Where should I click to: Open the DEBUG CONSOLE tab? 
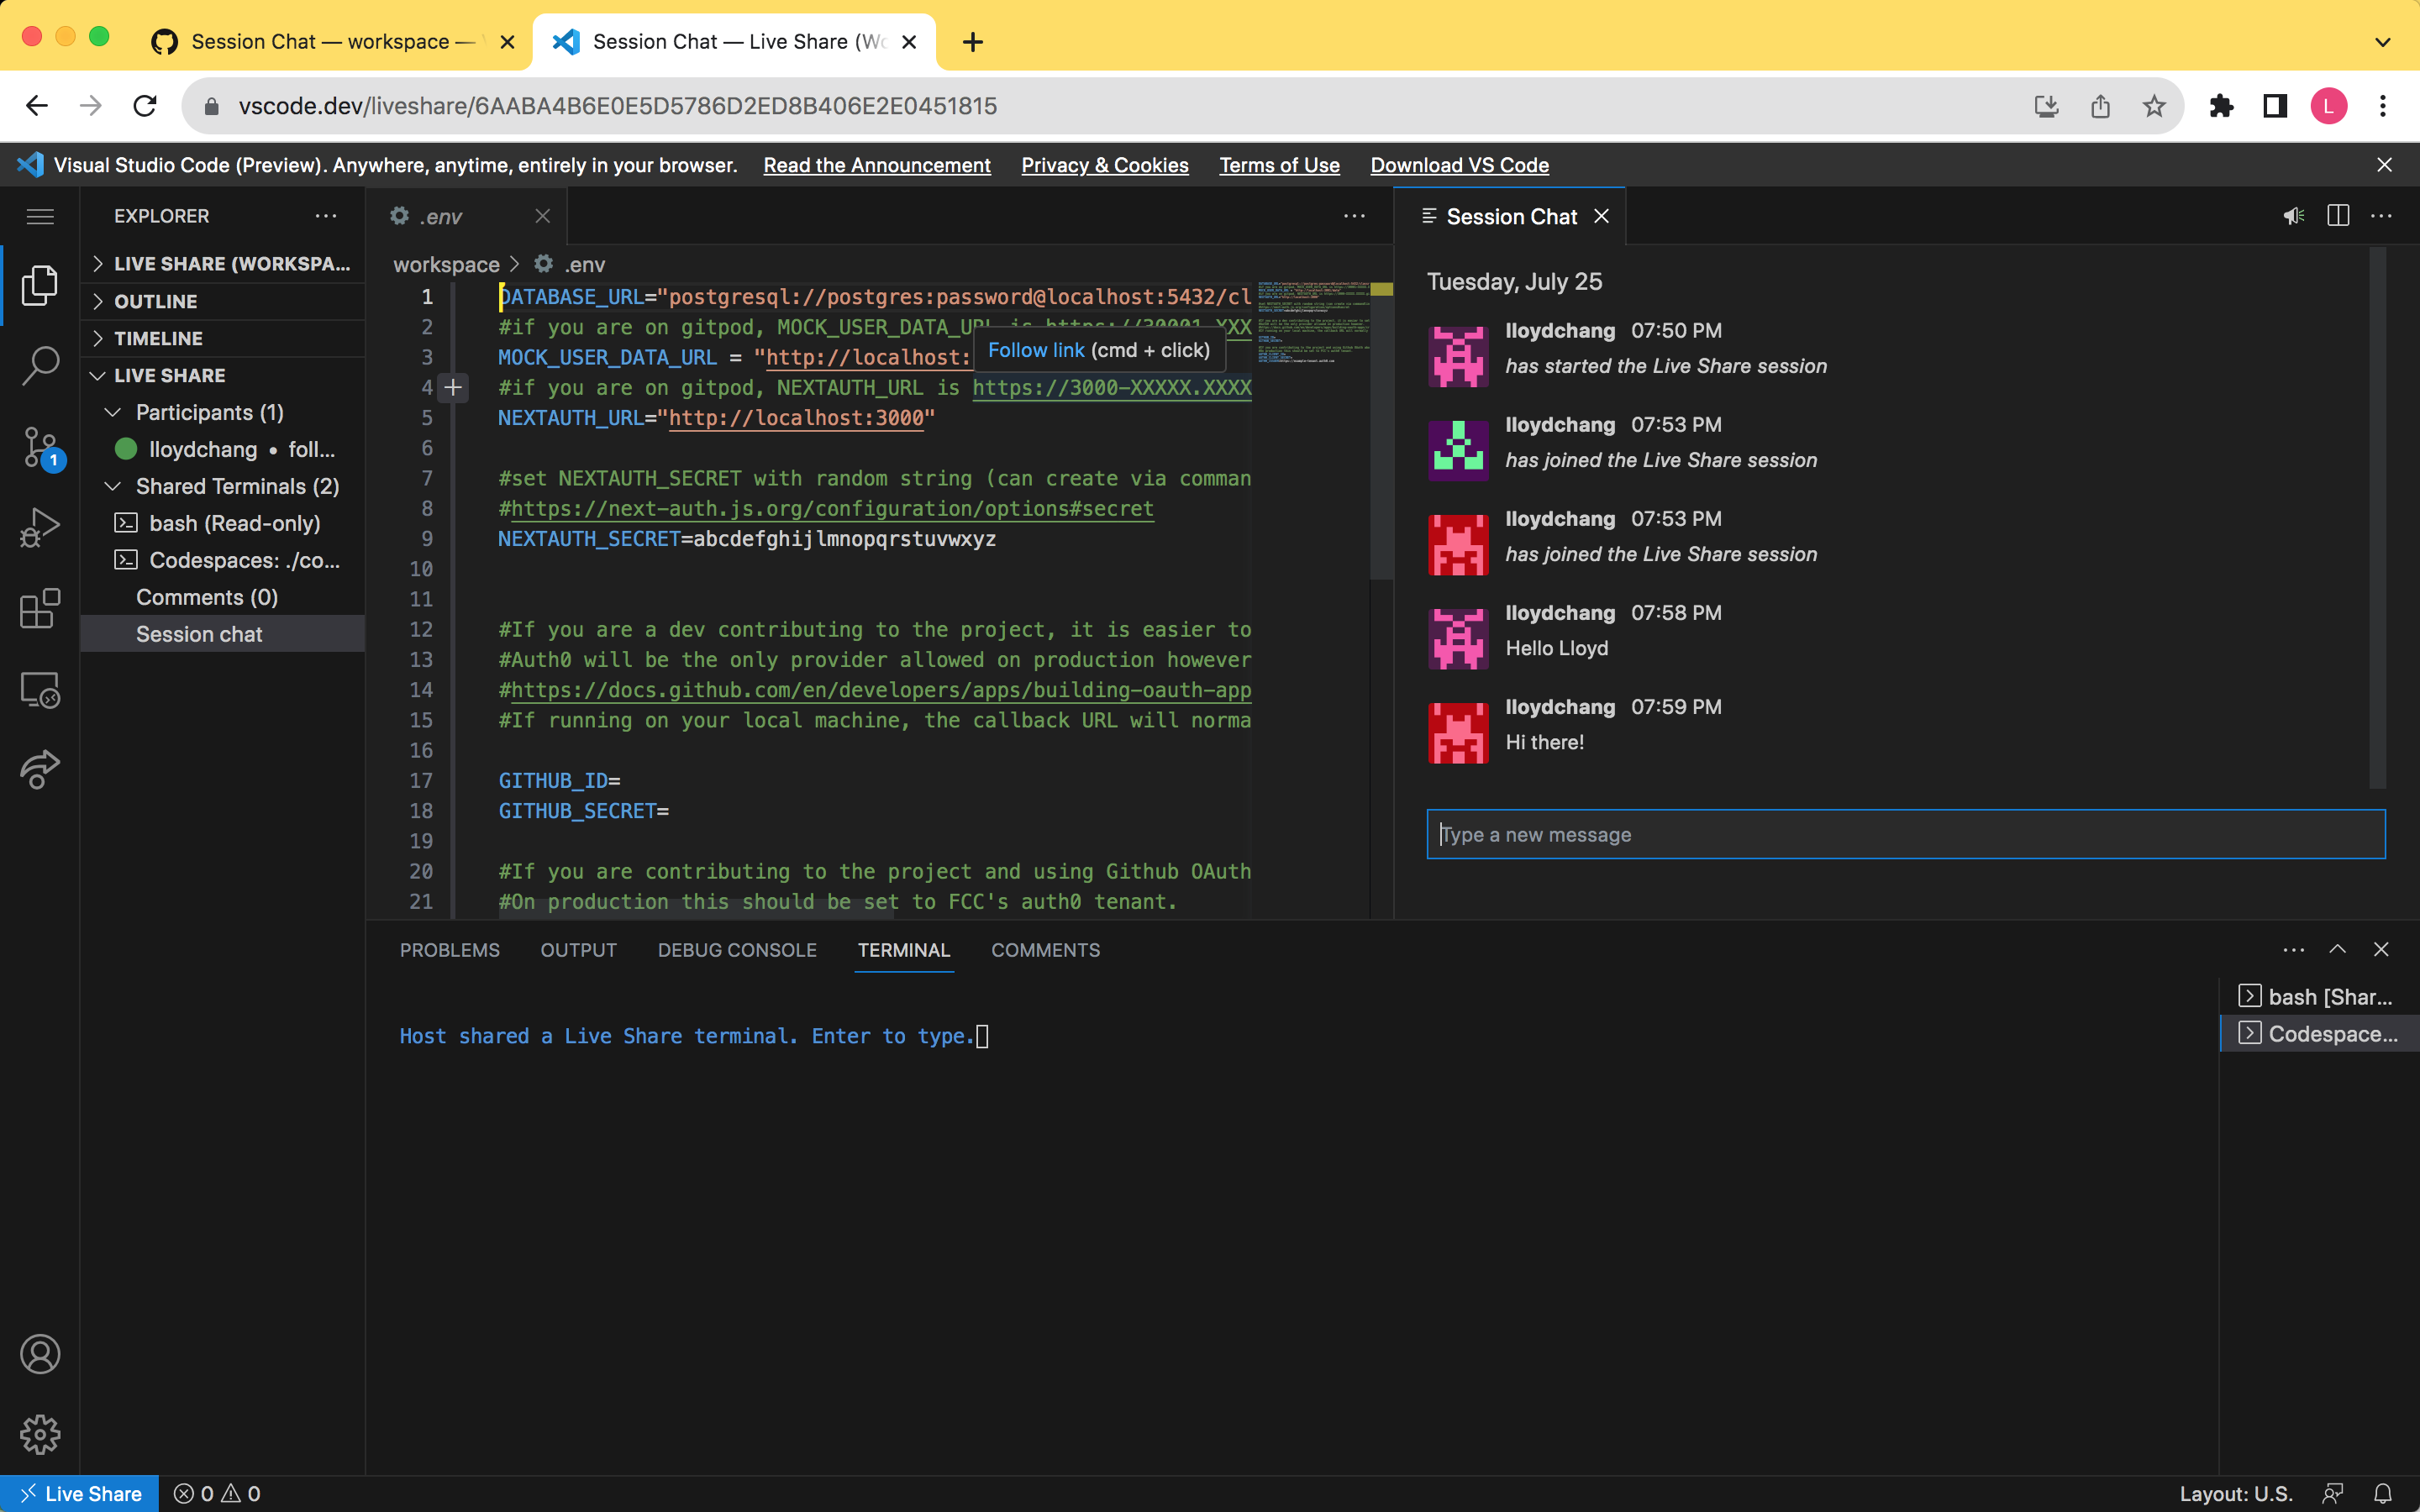pyautogui.click(x=737, y=950)
